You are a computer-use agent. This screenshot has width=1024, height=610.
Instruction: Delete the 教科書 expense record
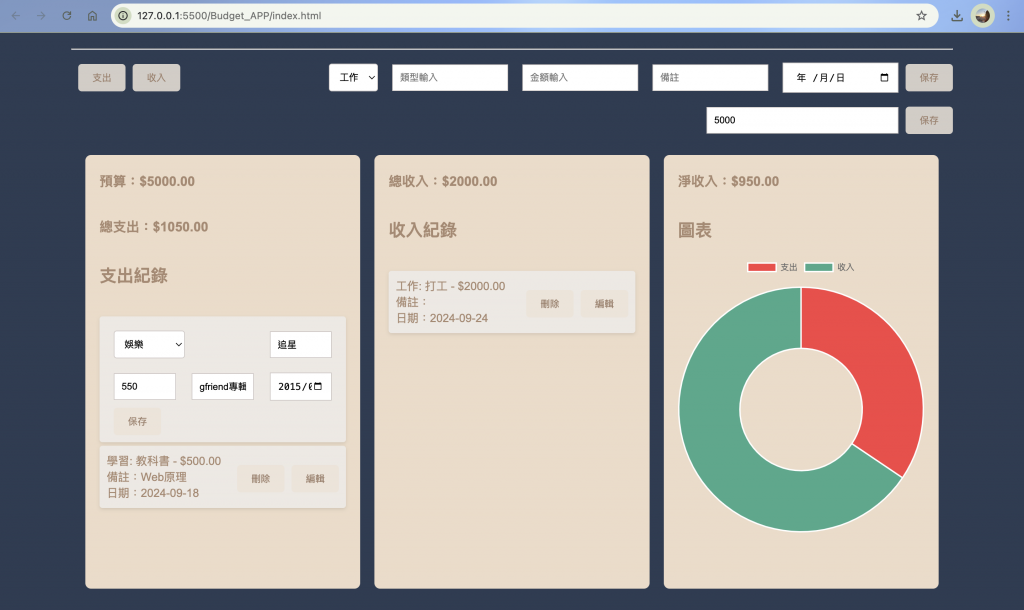point(261,479)
